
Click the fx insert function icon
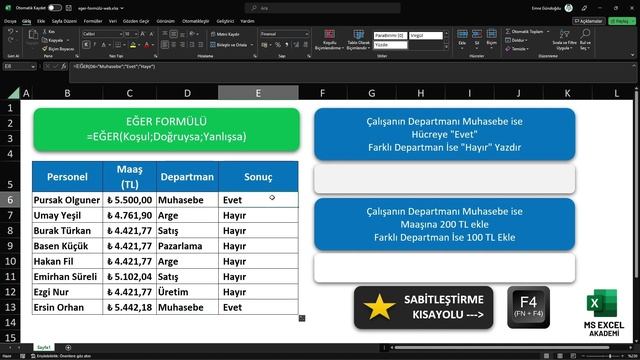click(x=64, y=66)
